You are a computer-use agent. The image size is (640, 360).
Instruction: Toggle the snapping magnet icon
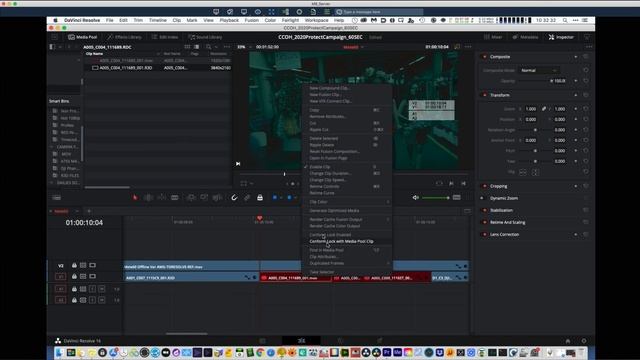[234, 198]
